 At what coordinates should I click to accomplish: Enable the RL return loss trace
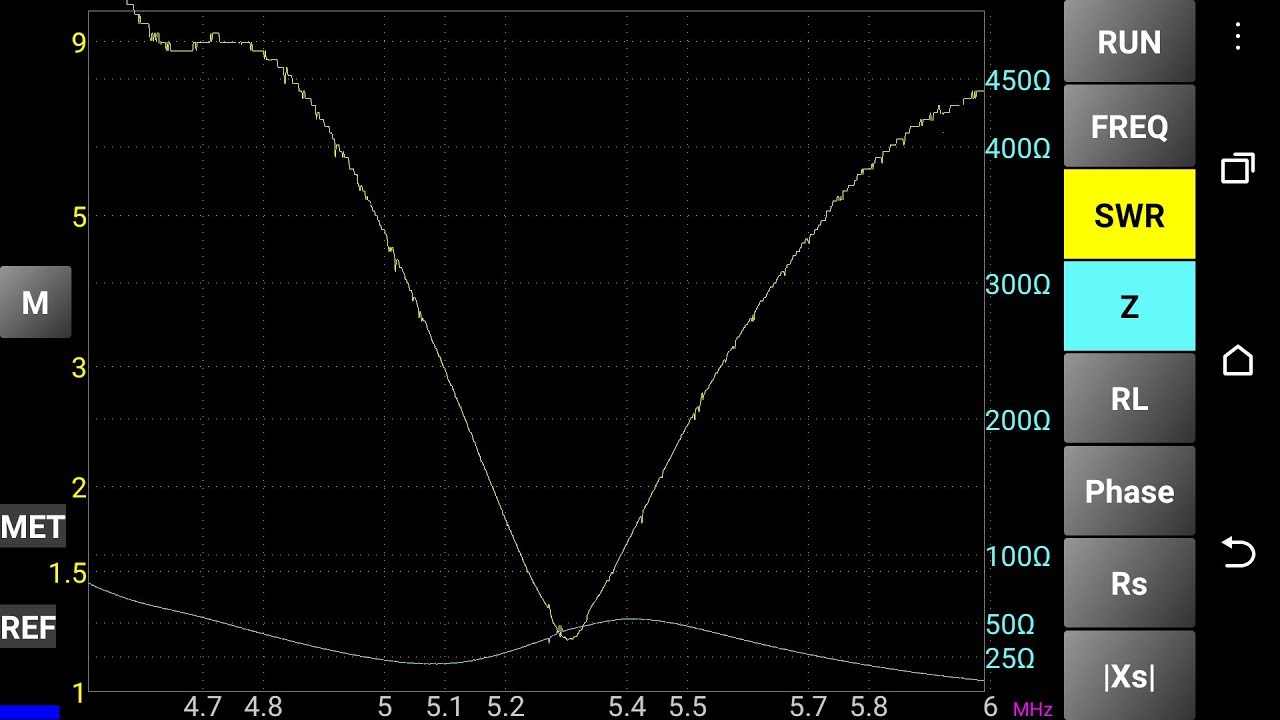[1129, 399]
